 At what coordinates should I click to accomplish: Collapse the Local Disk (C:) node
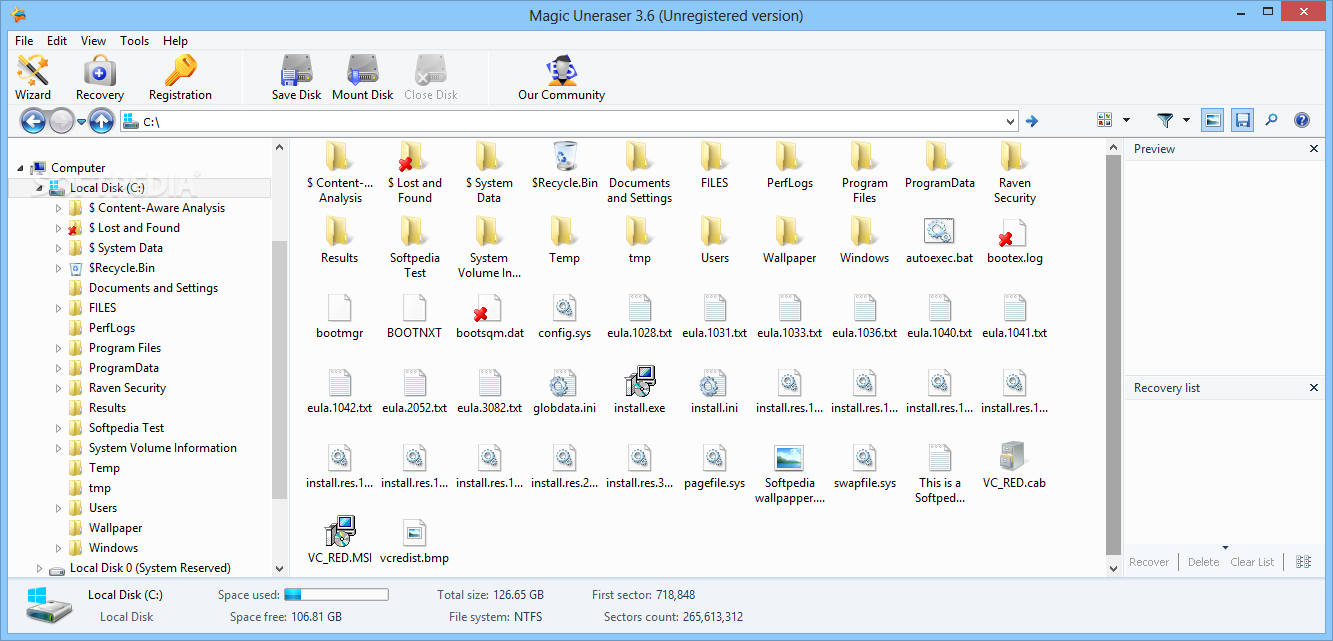[x=40, y=188]
